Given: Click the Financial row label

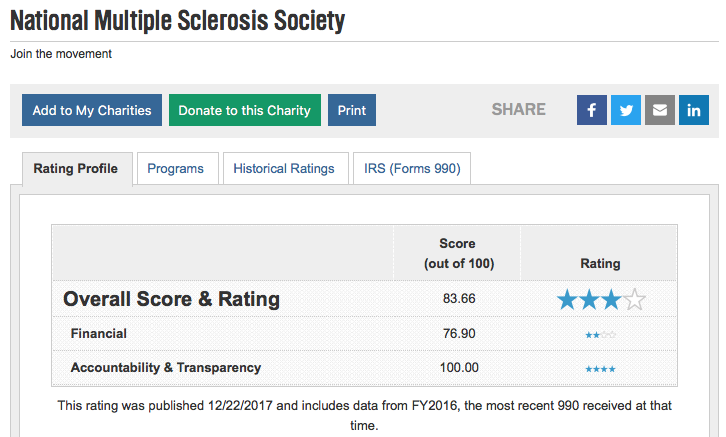Looking at the screenshot, I should tap(99, 333).
